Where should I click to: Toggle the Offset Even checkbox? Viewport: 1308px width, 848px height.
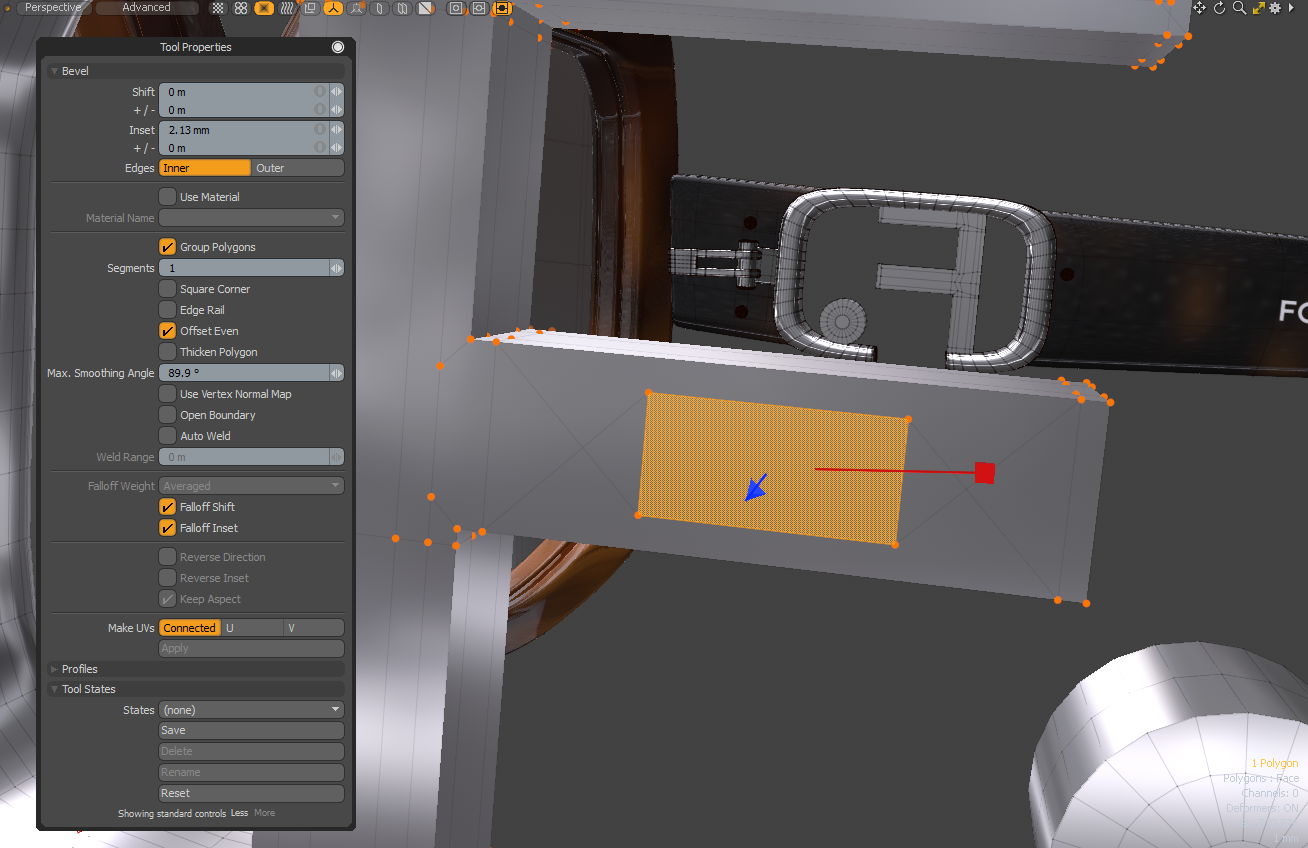pyautogui.click(x=168, y=331)
